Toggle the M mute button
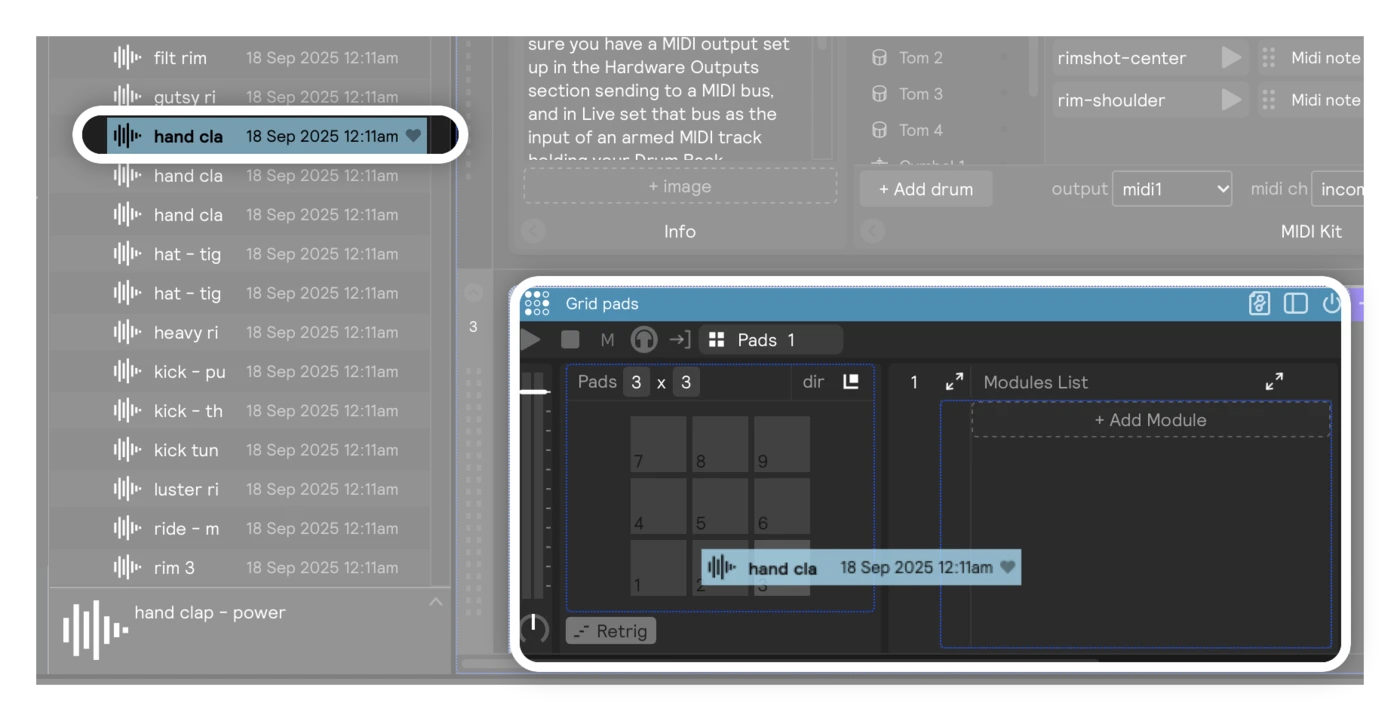Screen dimensions: 1400x721 click(607, 340)
